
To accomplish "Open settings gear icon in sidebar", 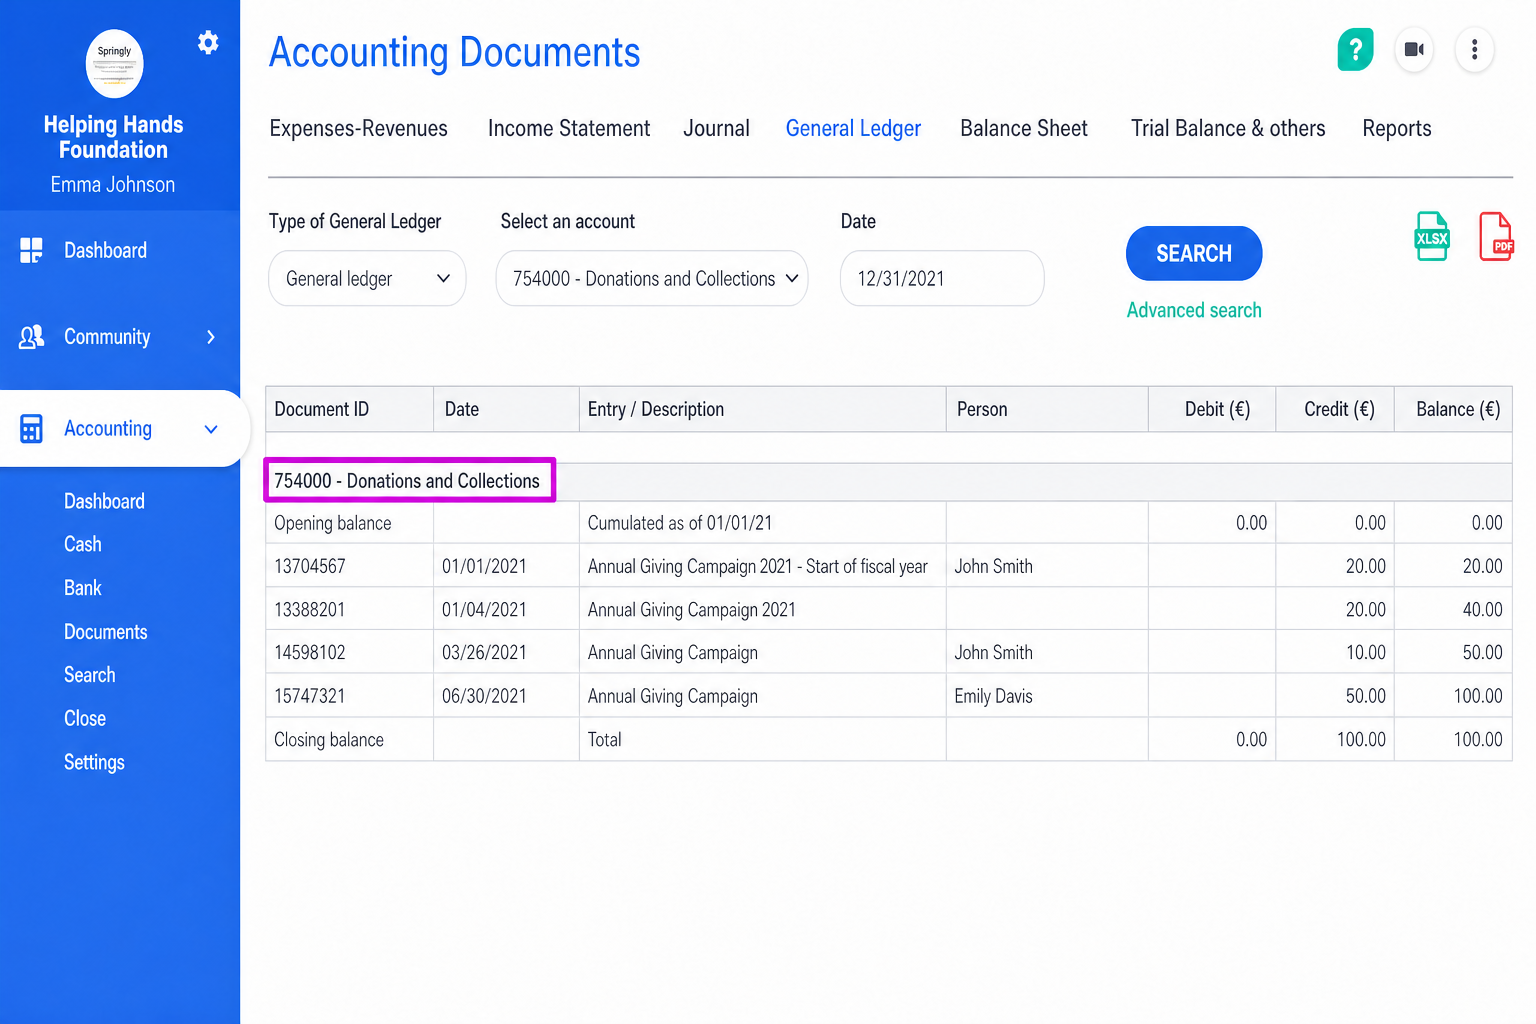I will [208, 42].
